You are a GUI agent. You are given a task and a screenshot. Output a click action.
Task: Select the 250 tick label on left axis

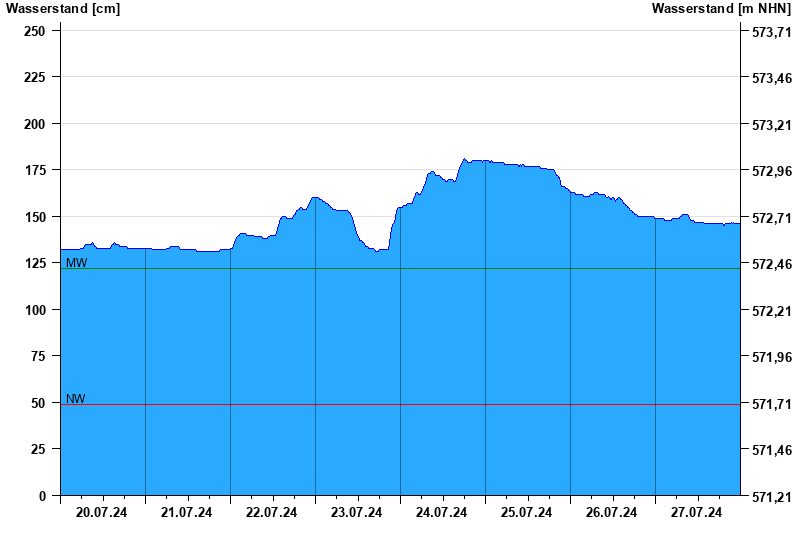pyautogui.click(x=35, y=31)
